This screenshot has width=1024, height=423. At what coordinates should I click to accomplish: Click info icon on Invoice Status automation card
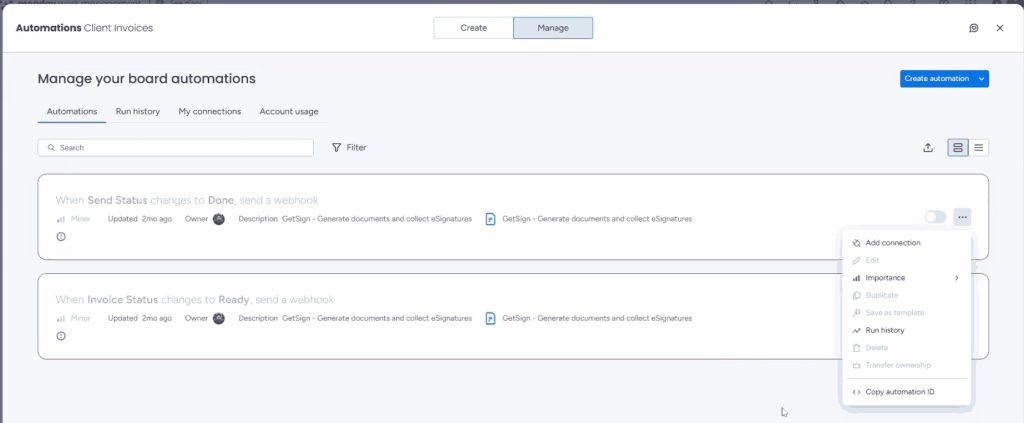click(61, 336)
